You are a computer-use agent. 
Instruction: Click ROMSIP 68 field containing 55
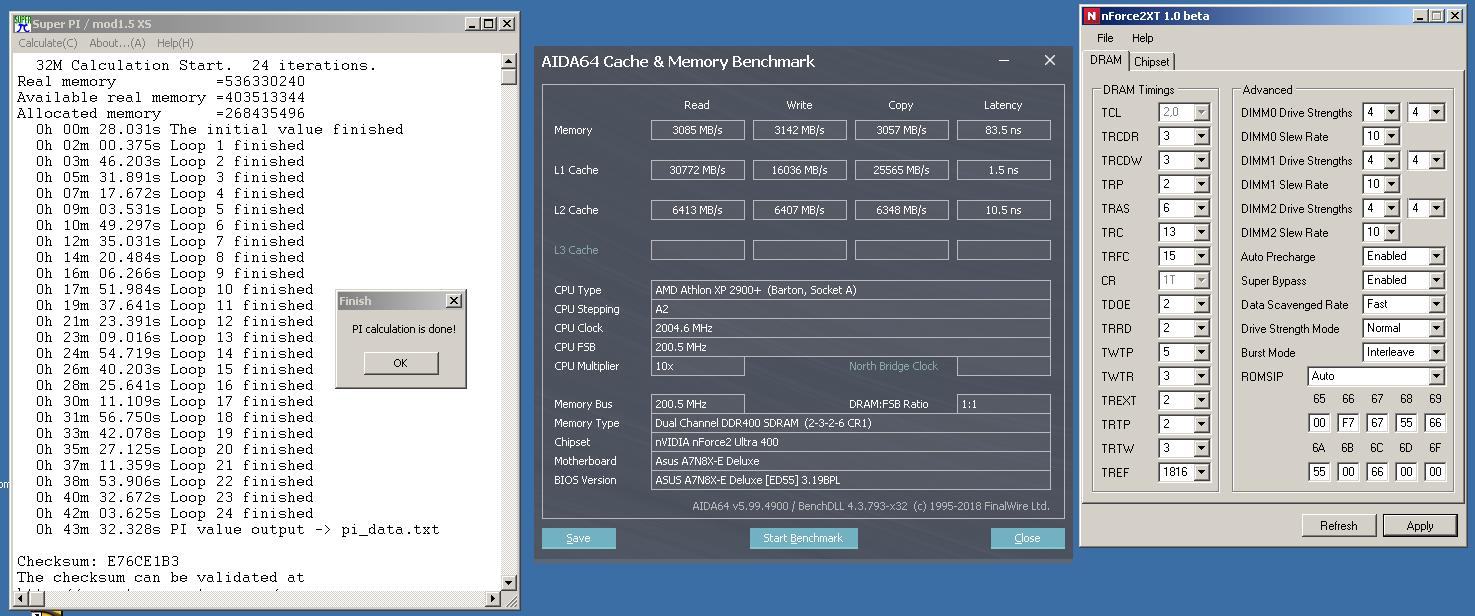(1406, 423)
